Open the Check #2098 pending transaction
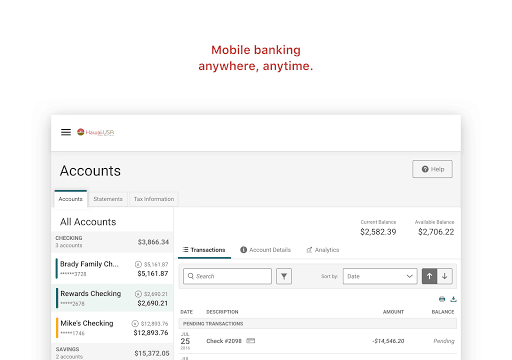Image resolution: width=512 pixels, height=360 pixels. [318, 341]
